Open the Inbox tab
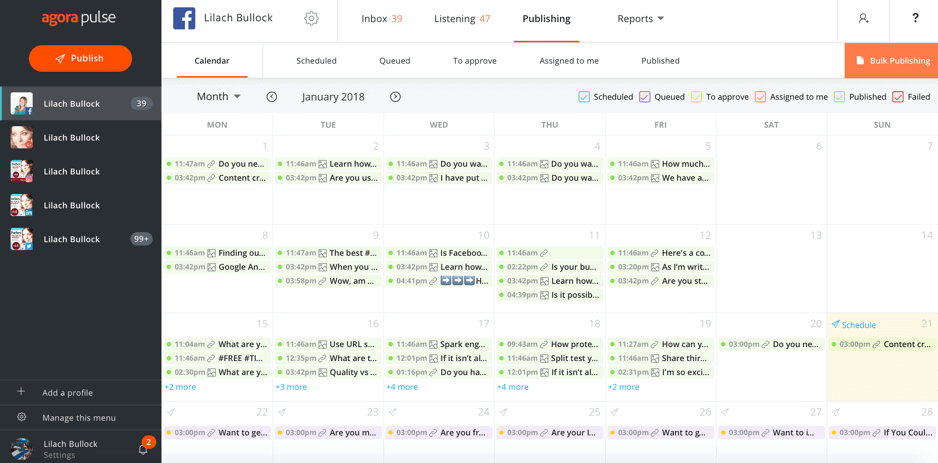938x463 pixels. click(381, 19)
